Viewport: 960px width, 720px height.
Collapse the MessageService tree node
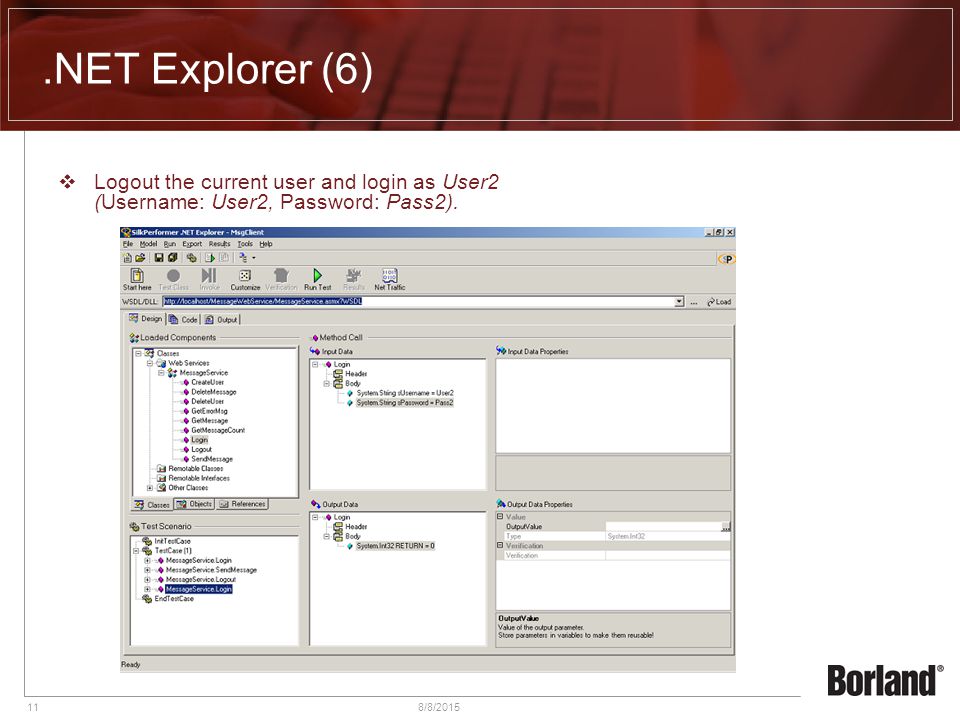(x=161, y=373)
